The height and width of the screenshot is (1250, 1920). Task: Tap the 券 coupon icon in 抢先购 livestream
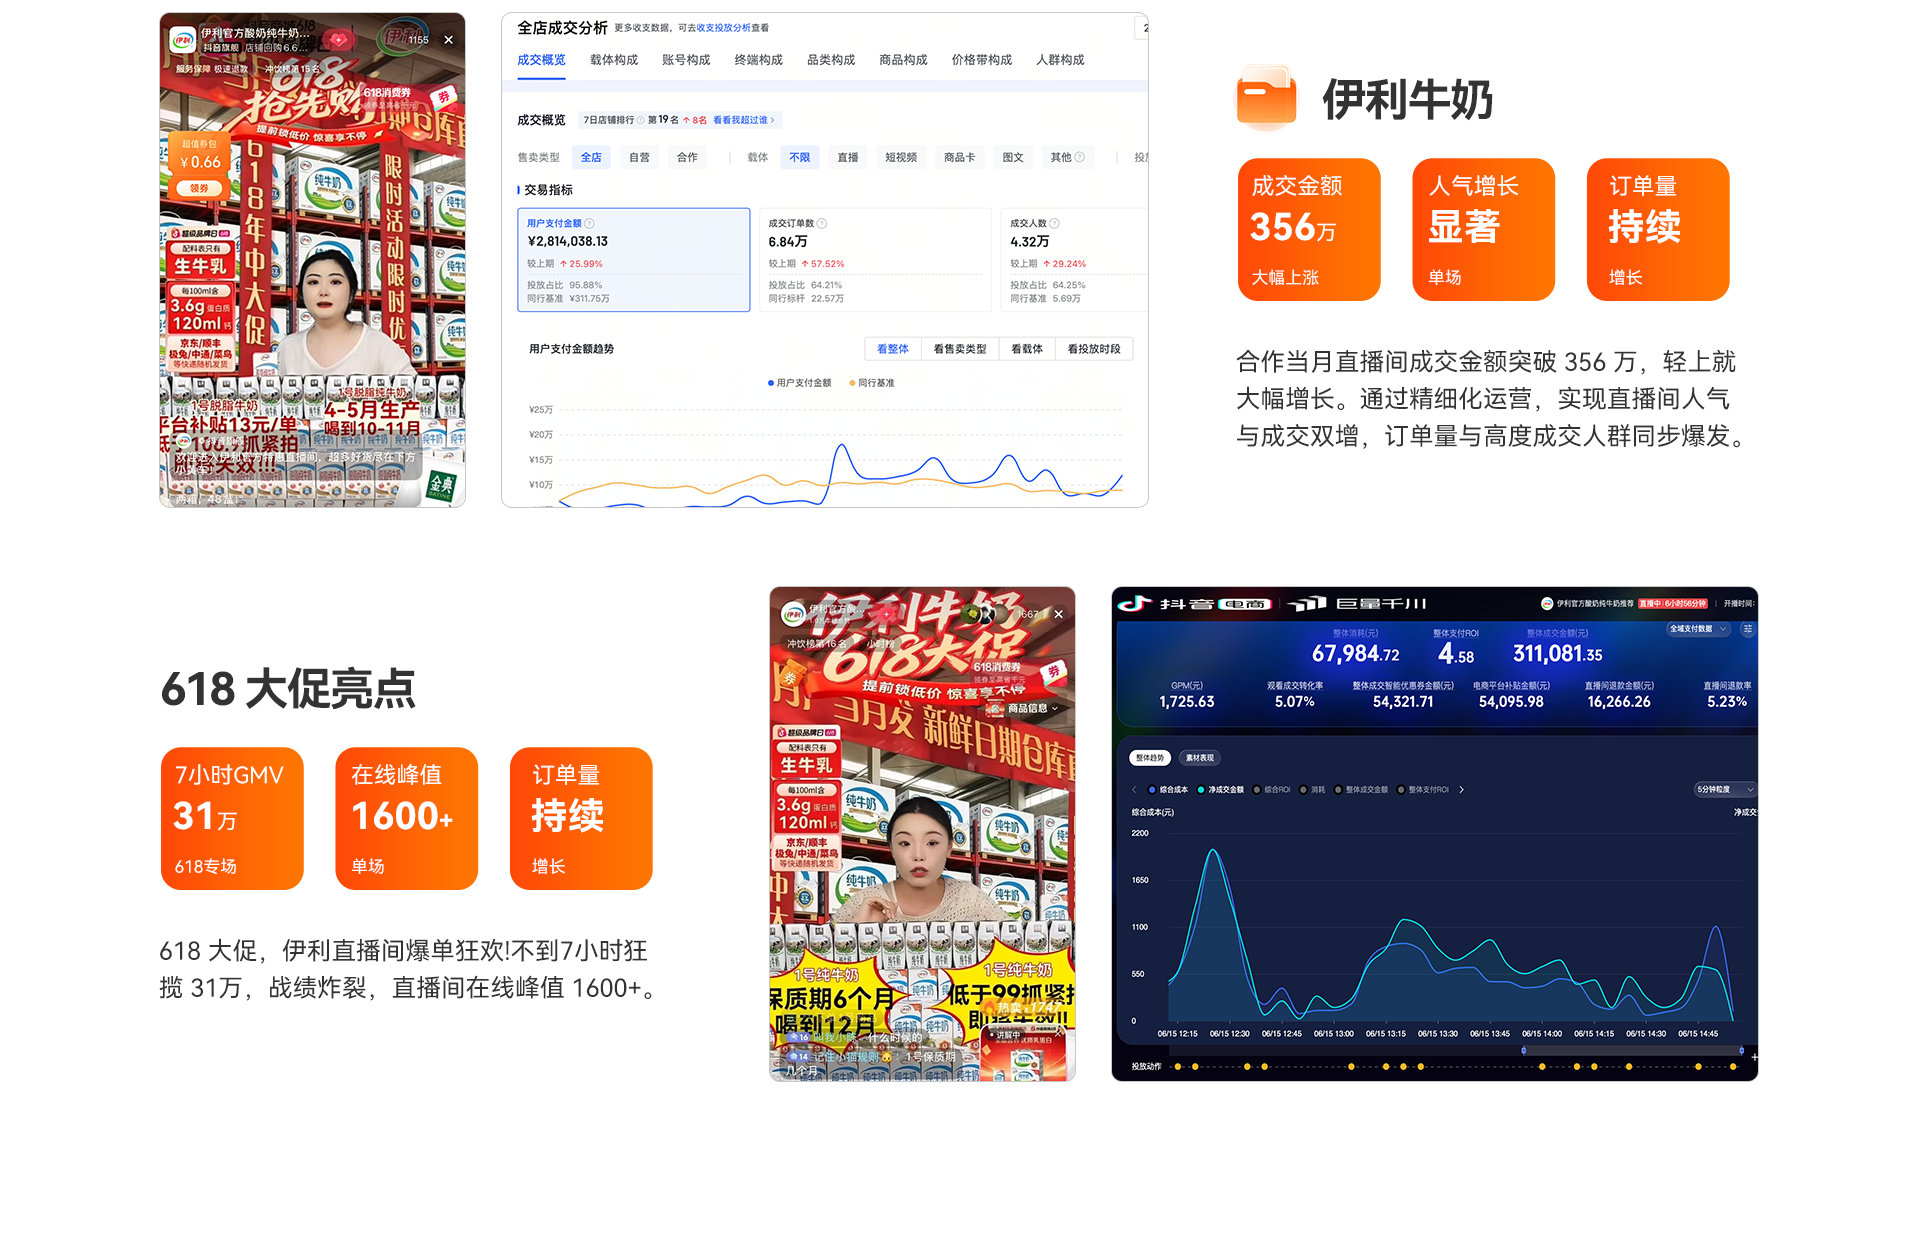click(443, 97)
